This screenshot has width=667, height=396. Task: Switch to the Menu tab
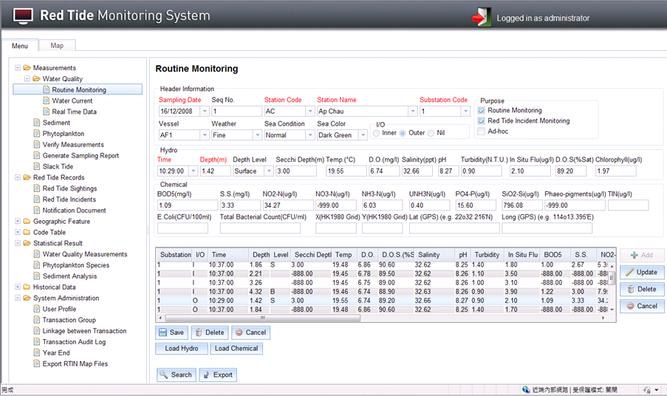click(20, 46)
